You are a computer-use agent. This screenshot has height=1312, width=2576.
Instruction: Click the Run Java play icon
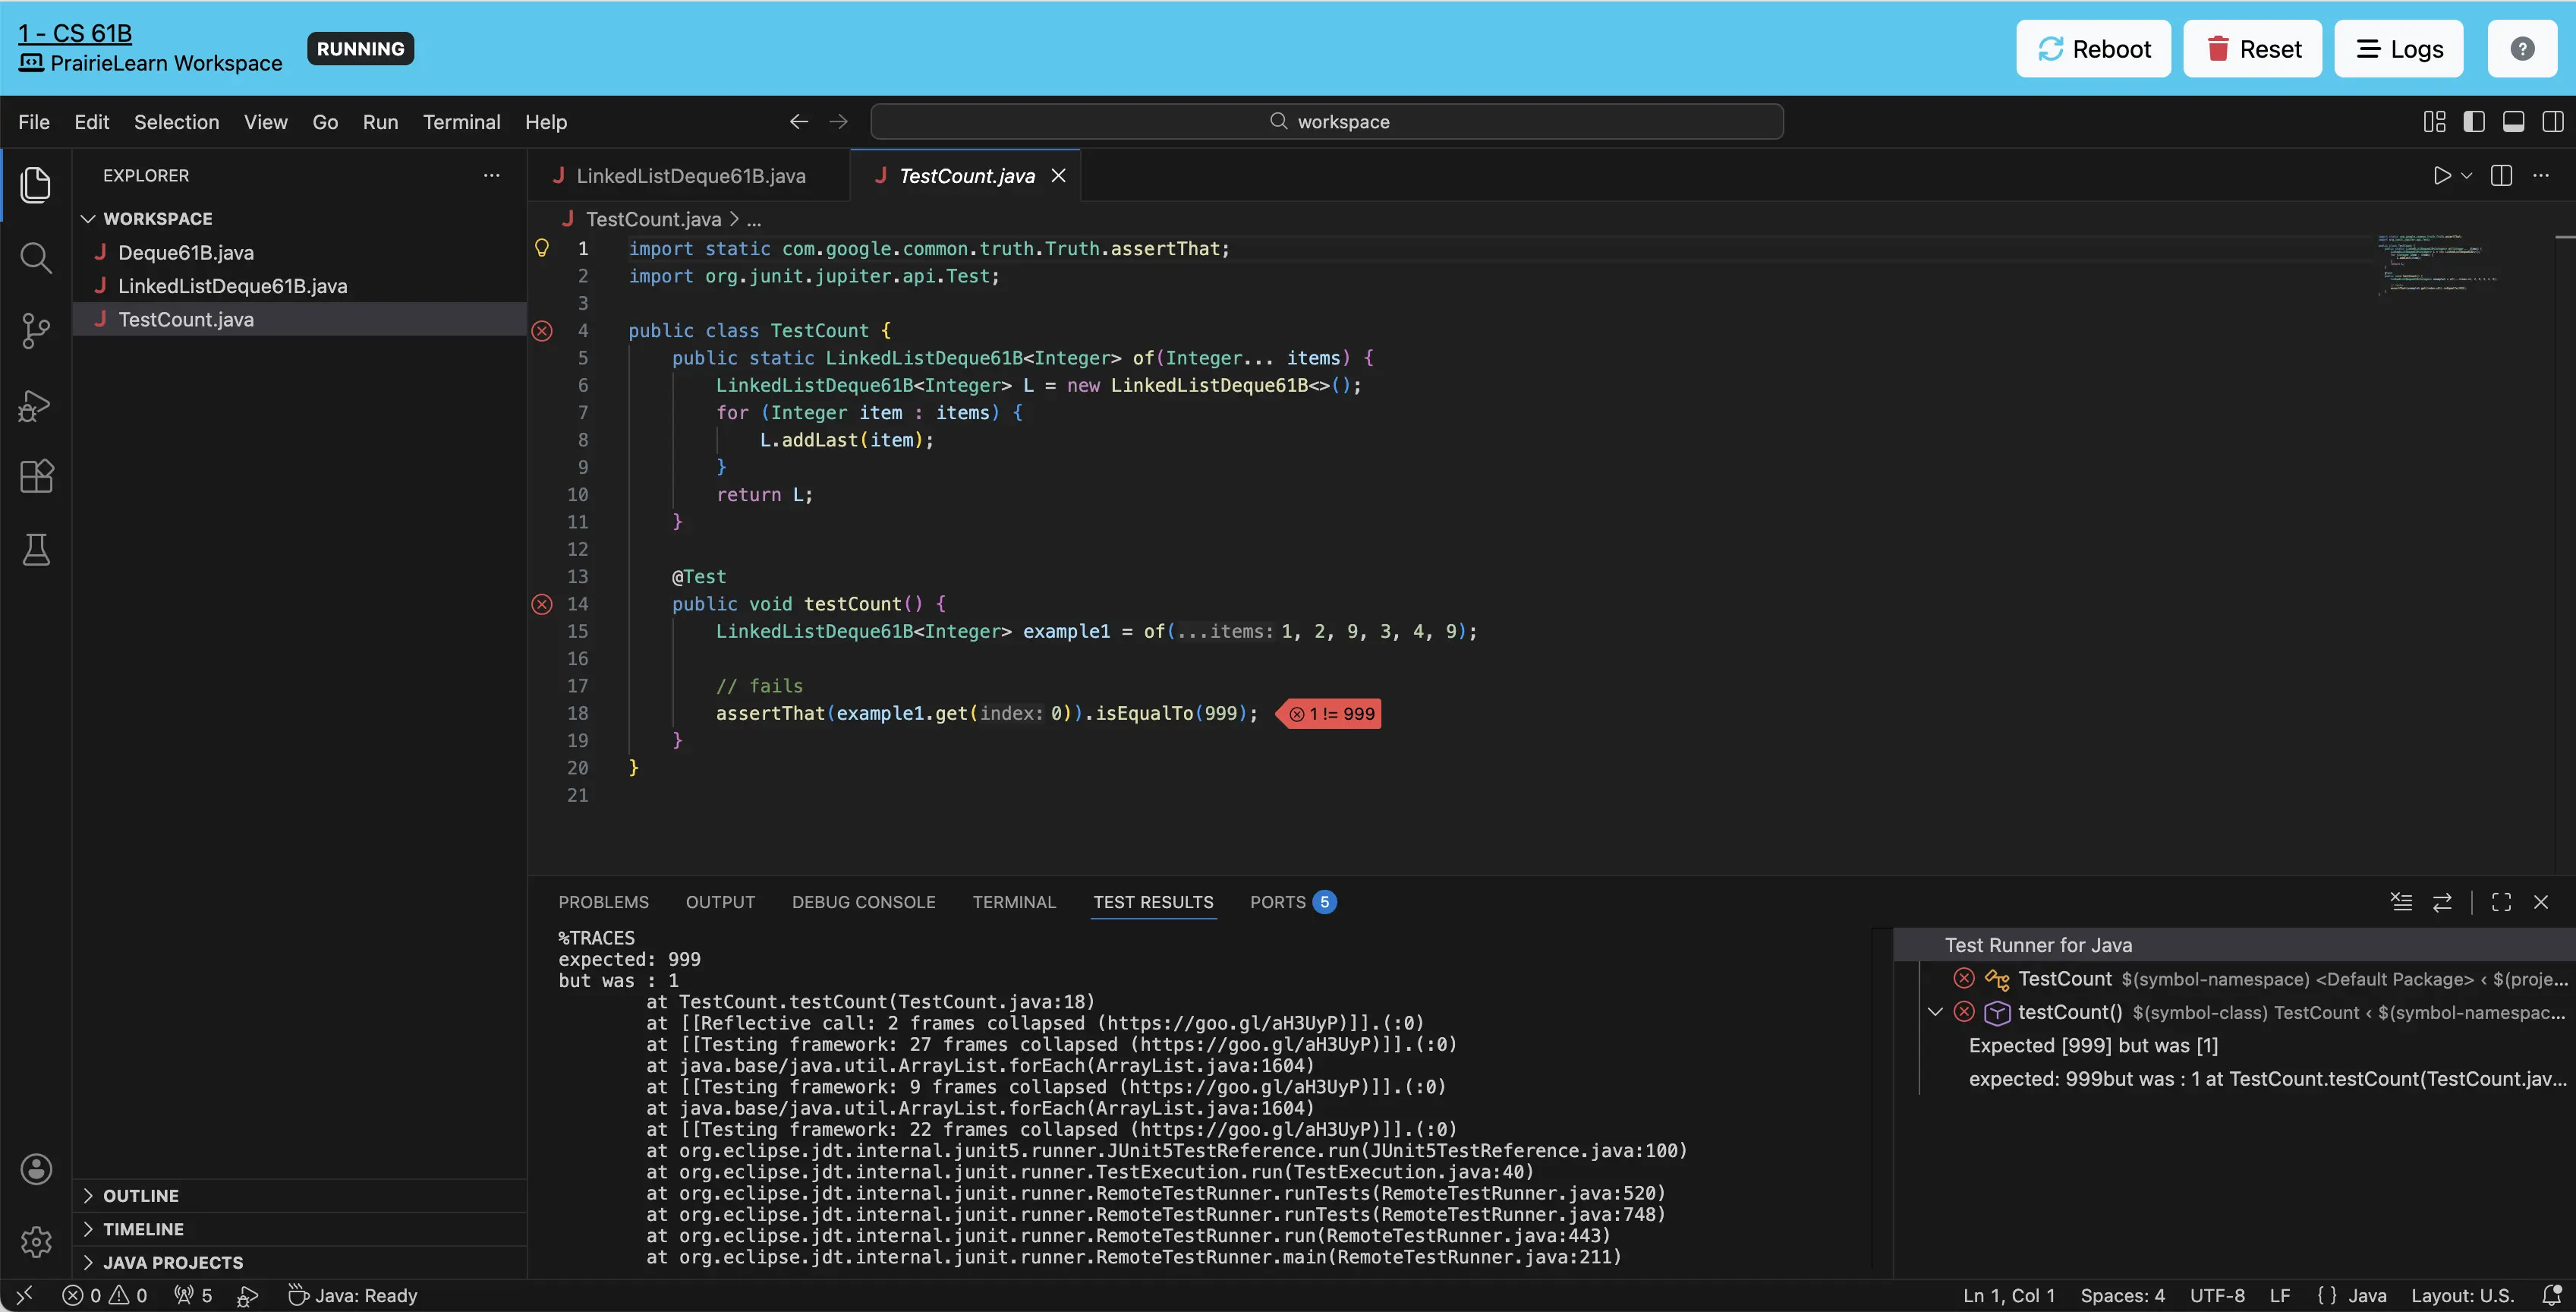(x=2441, y=176)
